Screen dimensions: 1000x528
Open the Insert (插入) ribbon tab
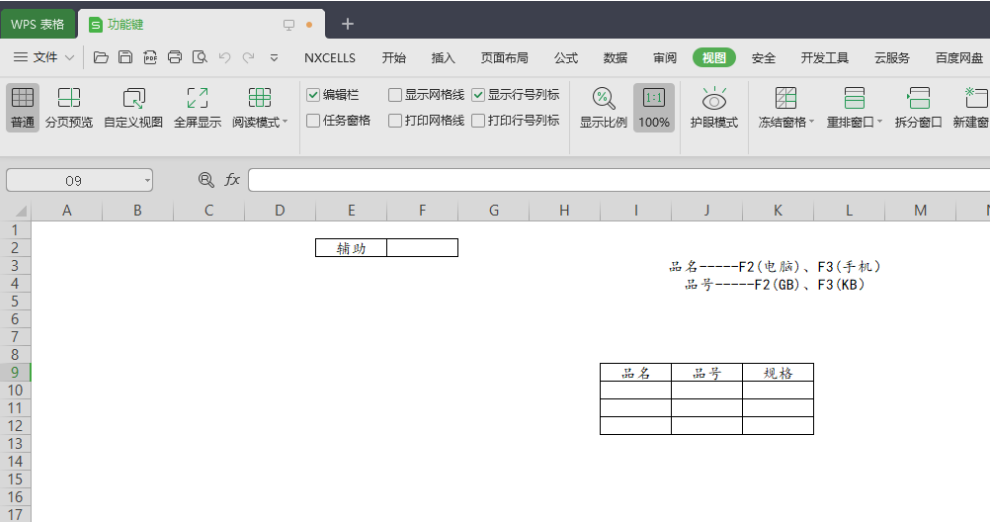tap(443, 58)
